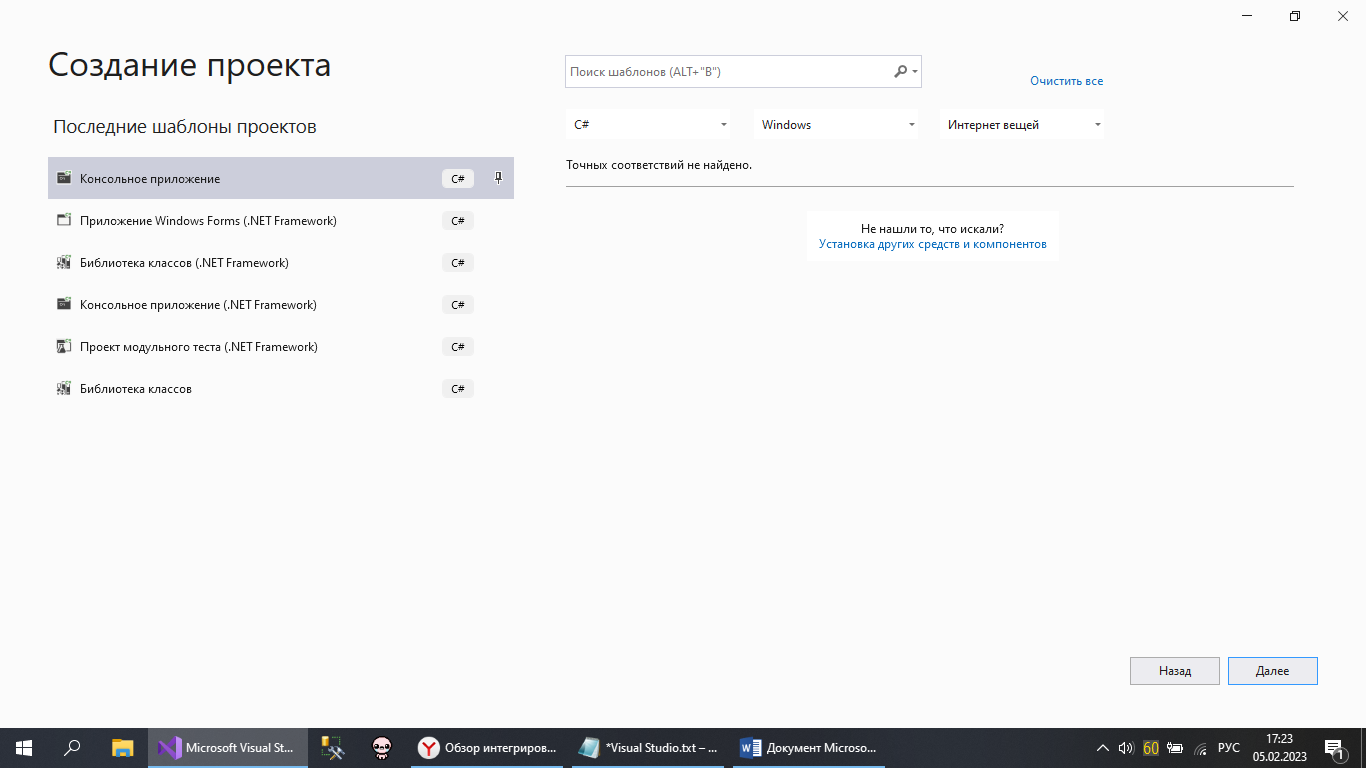Click the Консольное приложение template icon
The image size is (1366, 768).
(x=64, y=178)
